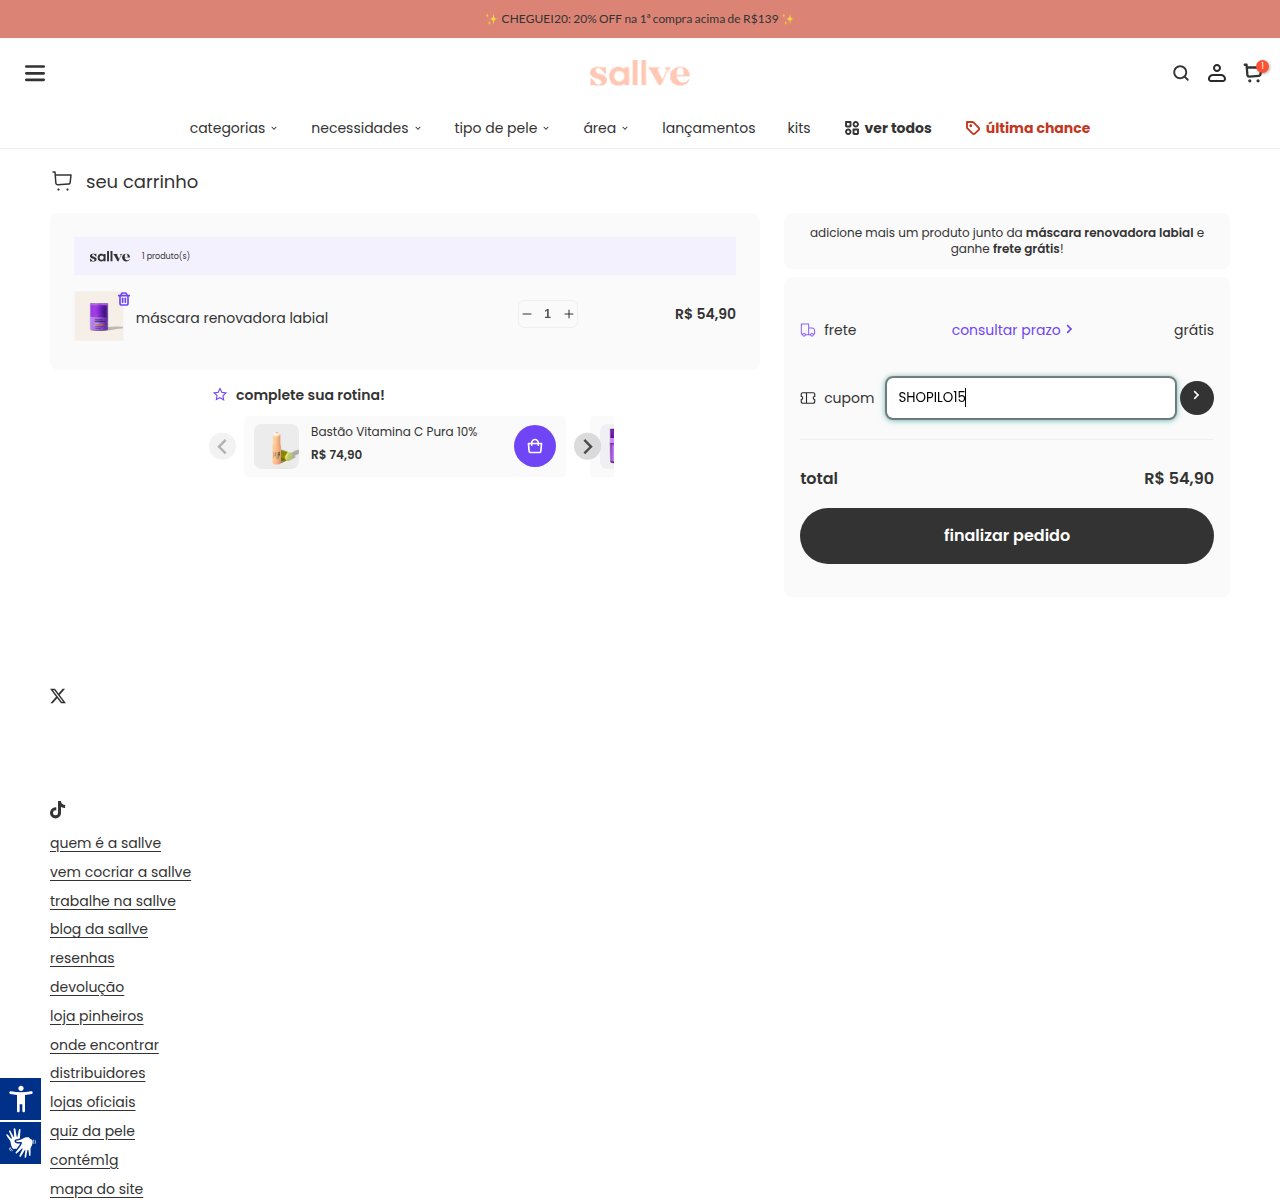Open kits menu item
The image size is (1280, 1200).
(x=799, y=128)
